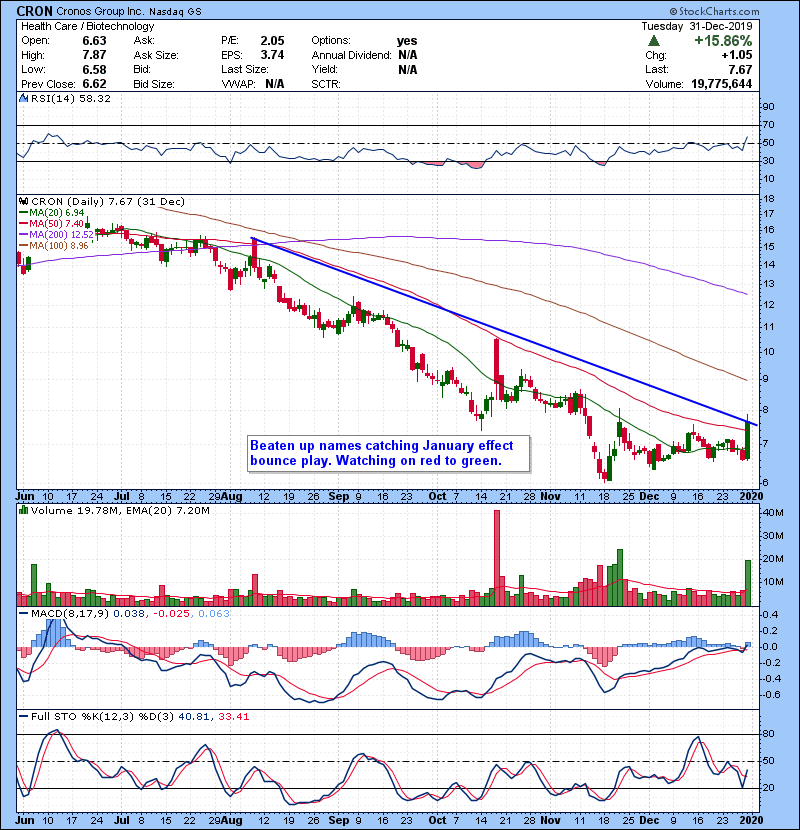Click the tallest red volume bar near 40M

[497, 558]
